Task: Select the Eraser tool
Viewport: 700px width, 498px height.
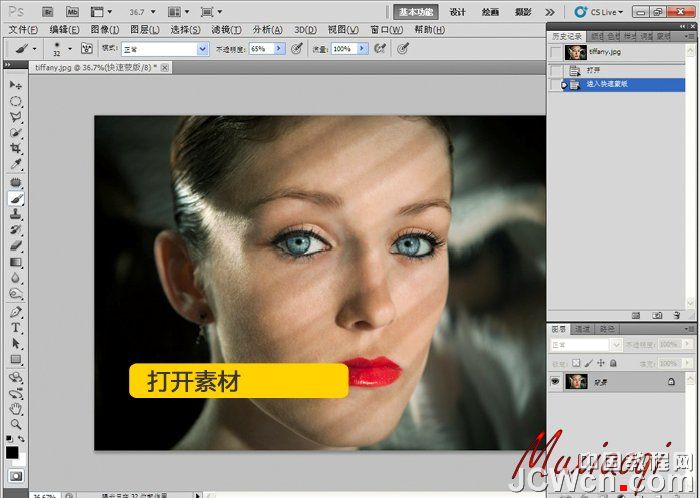Action: pyautogui.click(x=16, y=245)
